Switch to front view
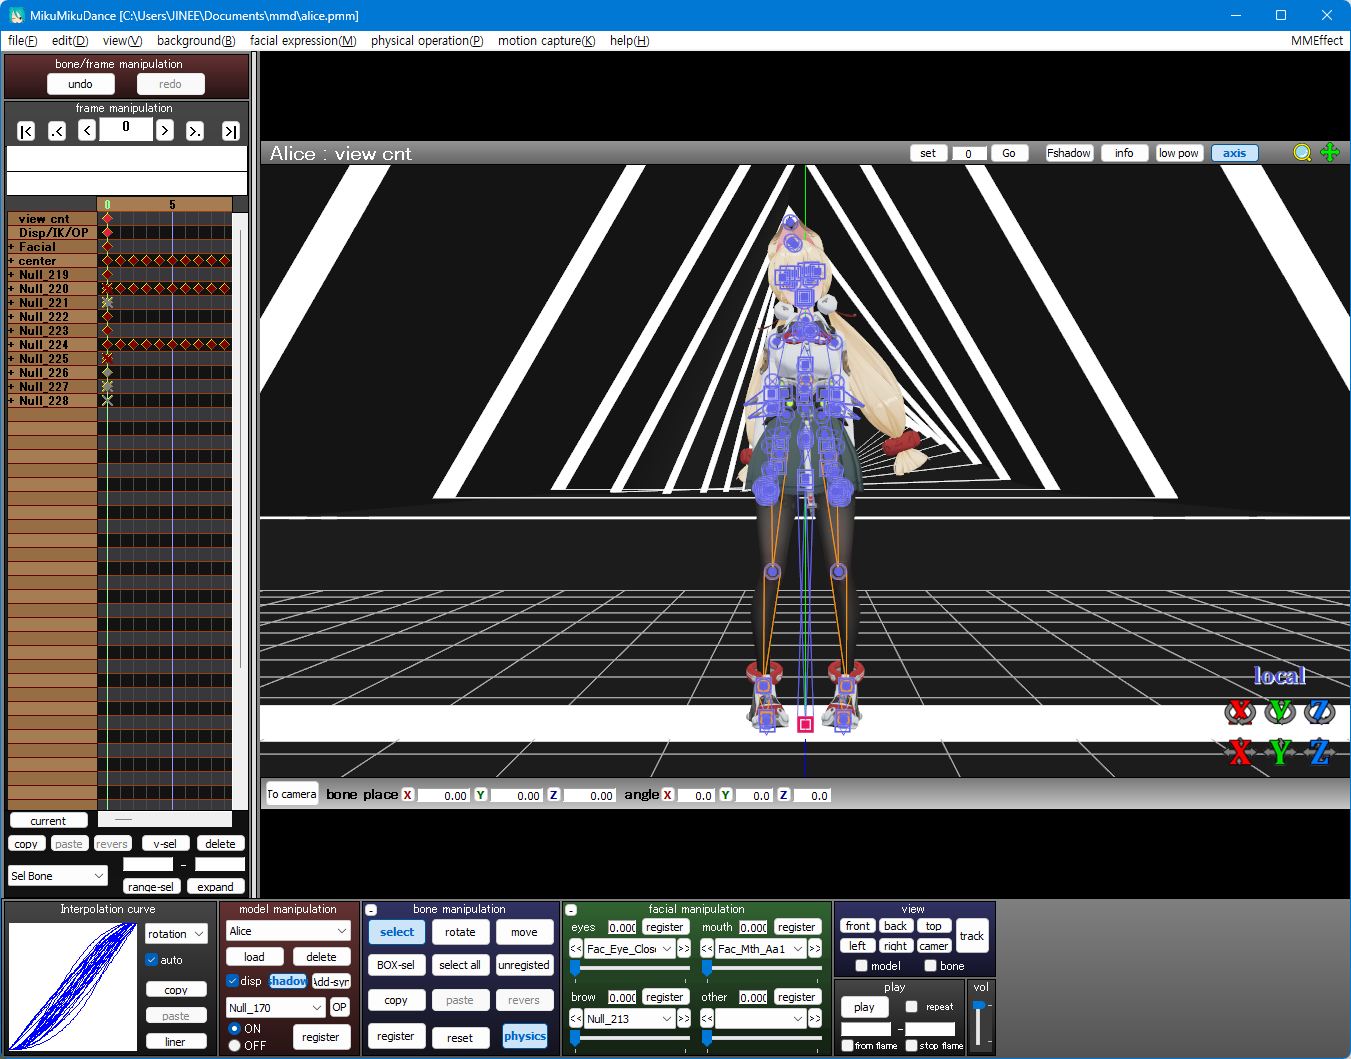 pos(858,926)
